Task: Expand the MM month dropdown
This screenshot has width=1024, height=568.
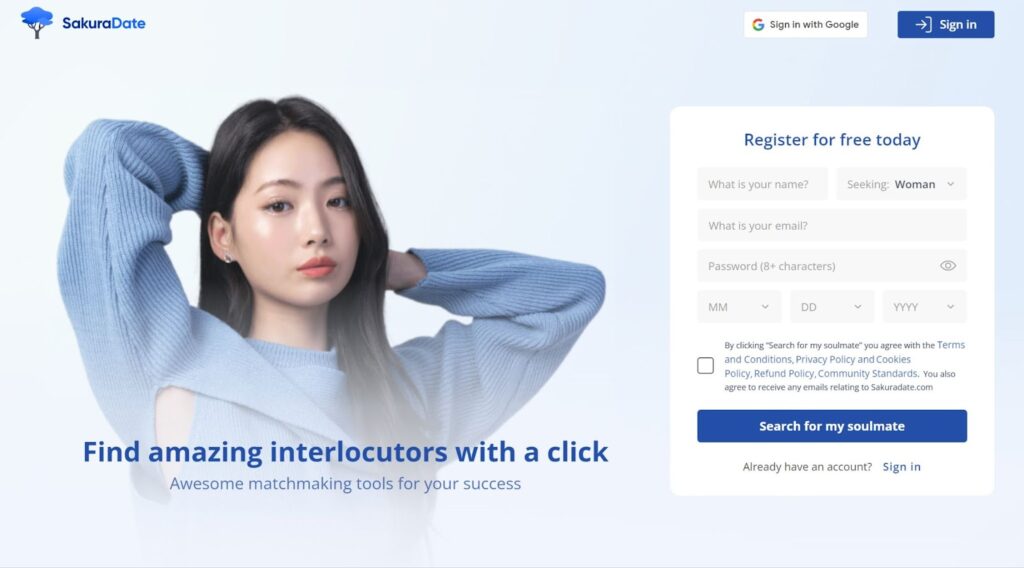Action: click(739, 307)
